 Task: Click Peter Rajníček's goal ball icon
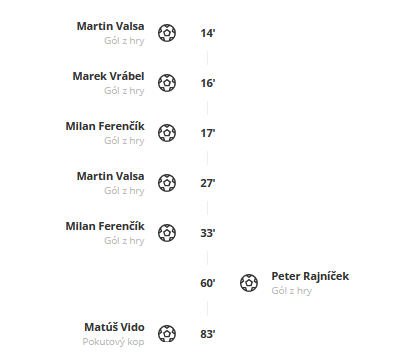(249, 283)
